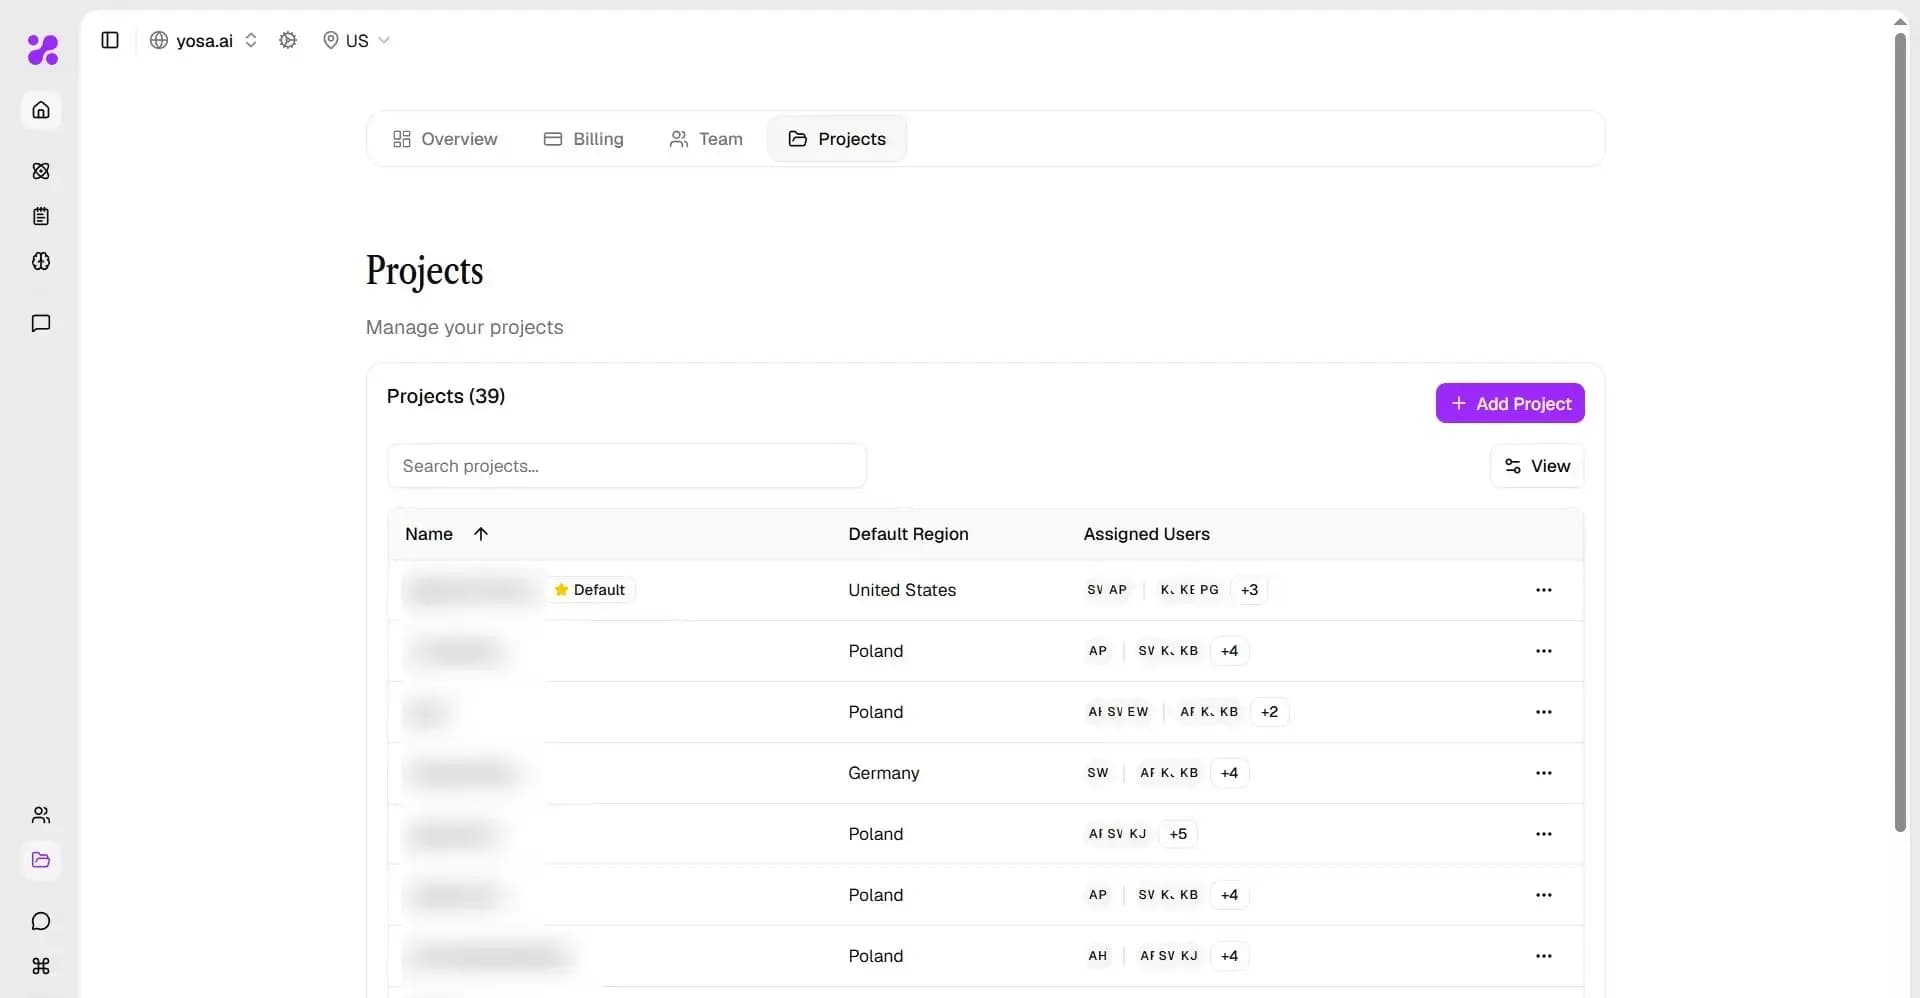Screen dimensions: 1920x998
Task: Open actions menu for Germany row
Action: point(1544,773)
